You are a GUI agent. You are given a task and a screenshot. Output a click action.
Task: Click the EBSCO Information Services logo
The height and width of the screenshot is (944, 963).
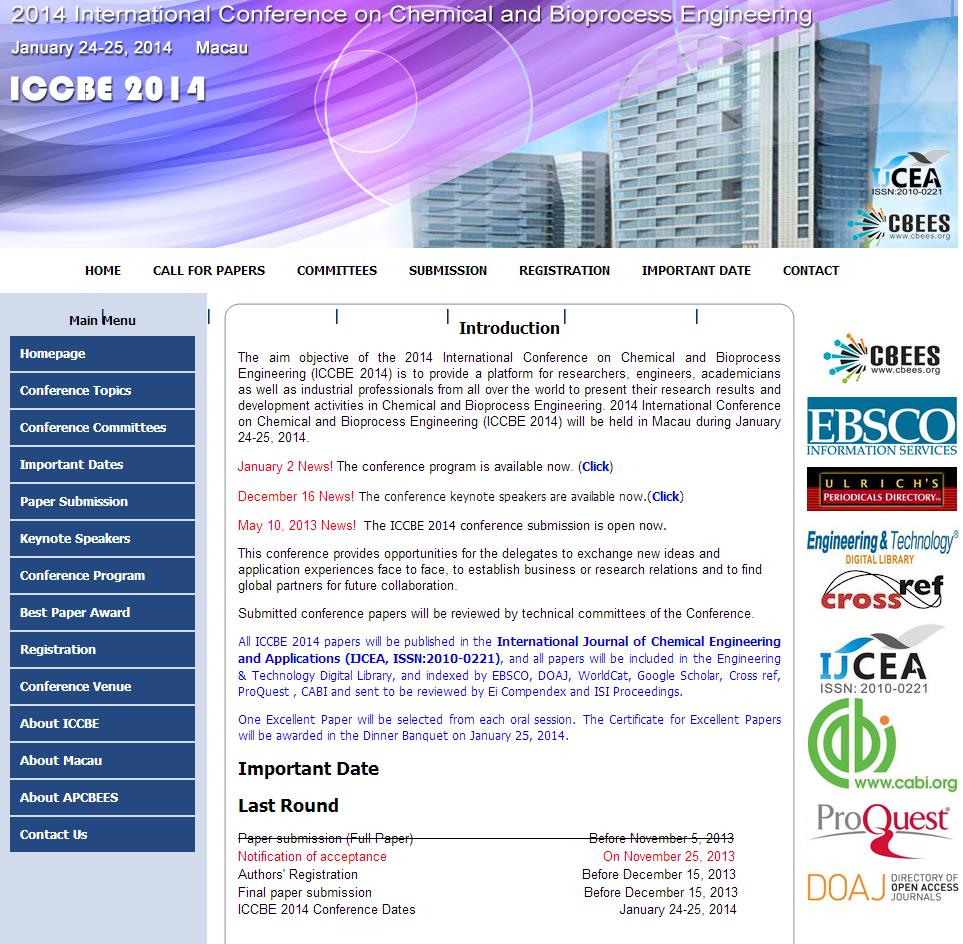click(x=881, y=427)
